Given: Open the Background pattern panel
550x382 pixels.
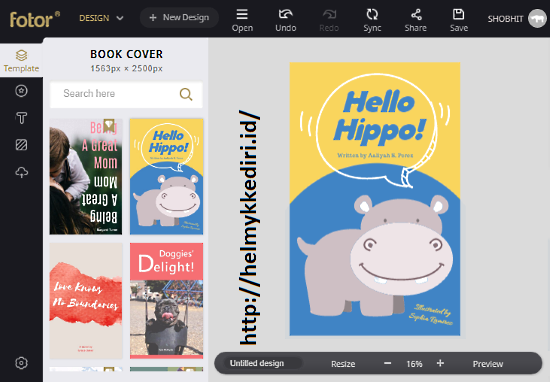Looking at the screenshot, I should click(21, 145).
